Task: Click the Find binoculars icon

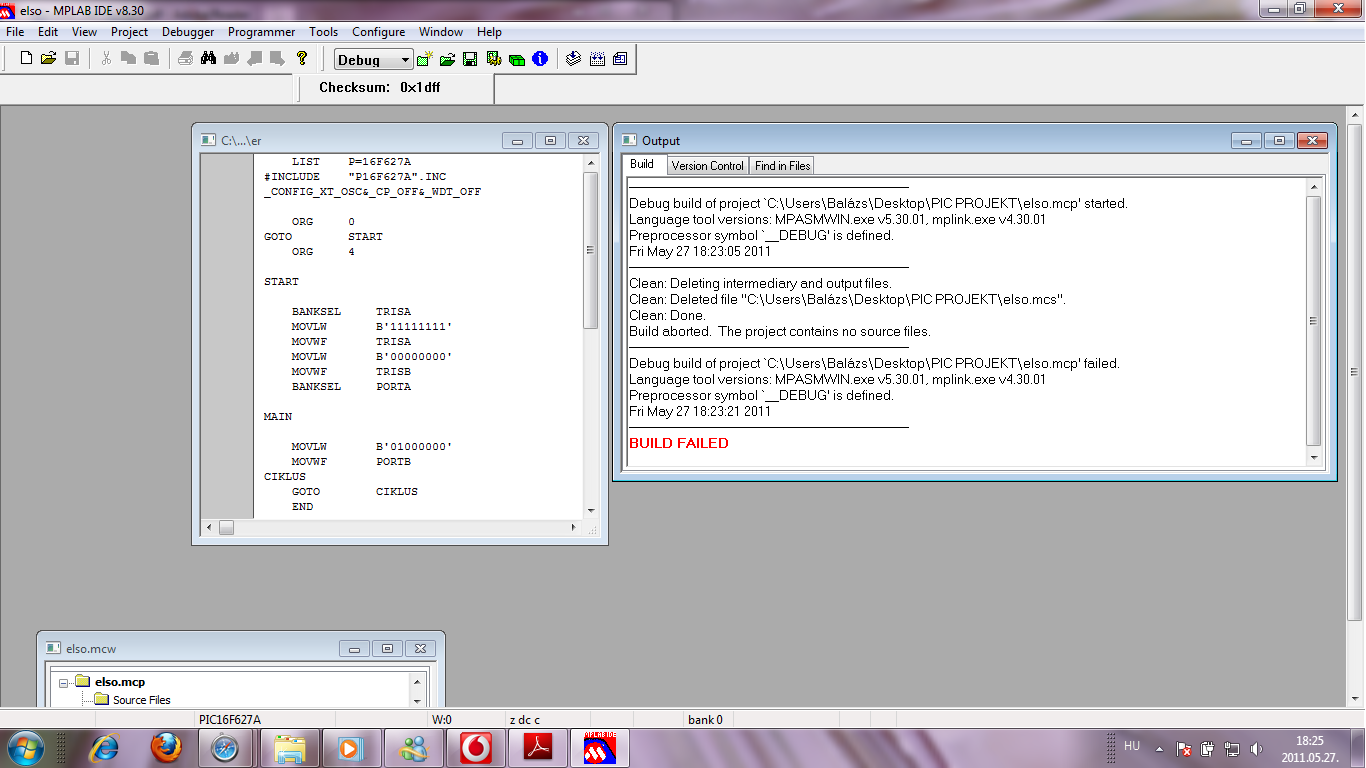Action: pyautogui.click(x=208, y=59)
